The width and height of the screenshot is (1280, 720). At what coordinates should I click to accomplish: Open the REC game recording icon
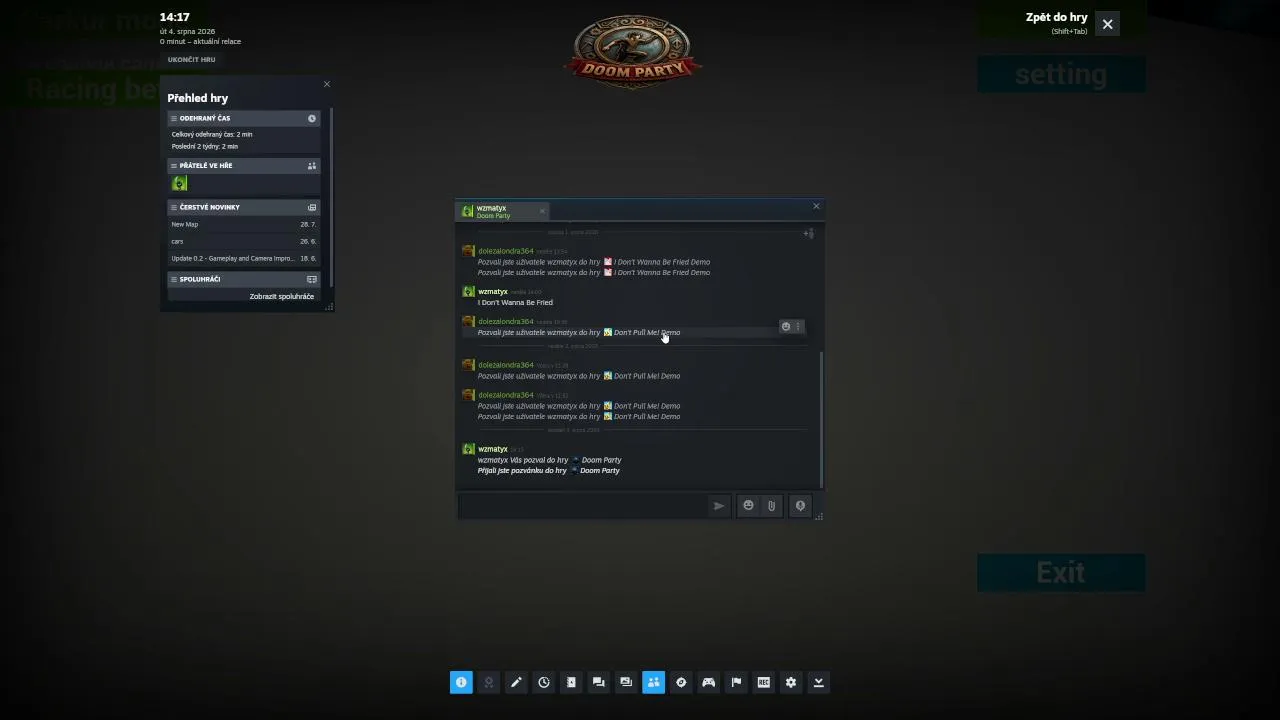pyautogui.click(x=763, y=682)
